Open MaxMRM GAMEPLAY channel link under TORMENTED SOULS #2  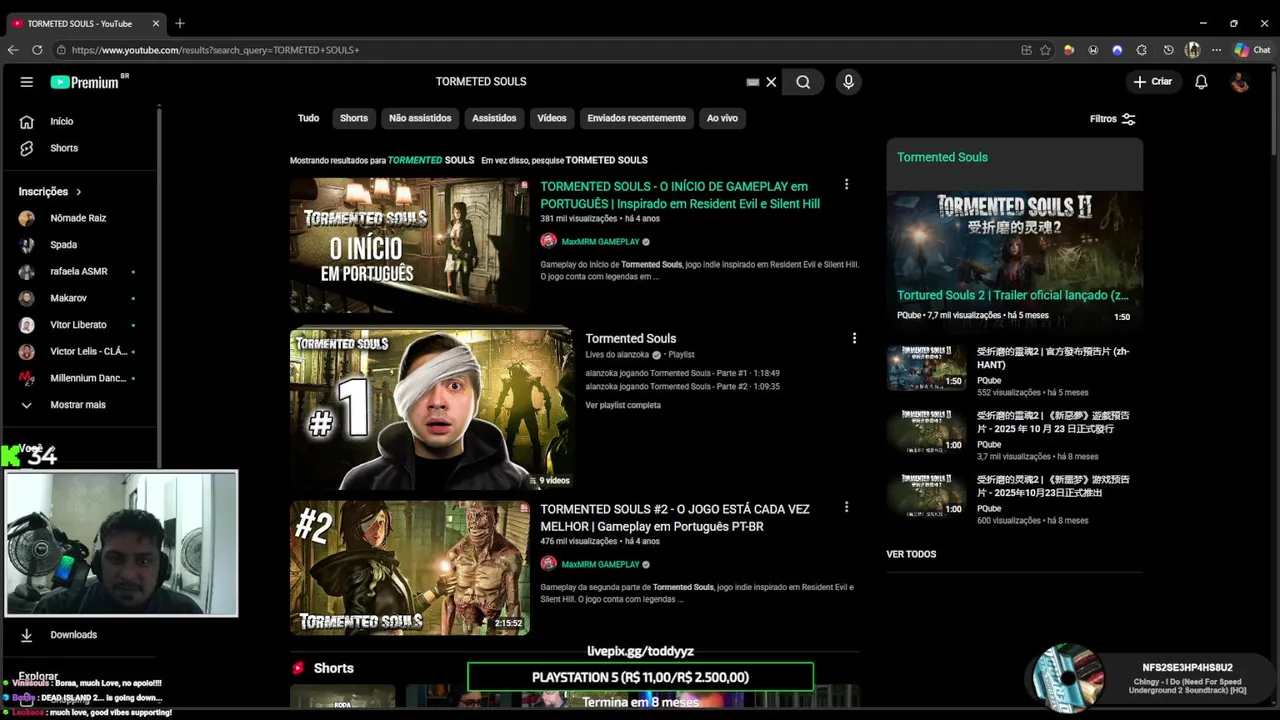[600, 564]
